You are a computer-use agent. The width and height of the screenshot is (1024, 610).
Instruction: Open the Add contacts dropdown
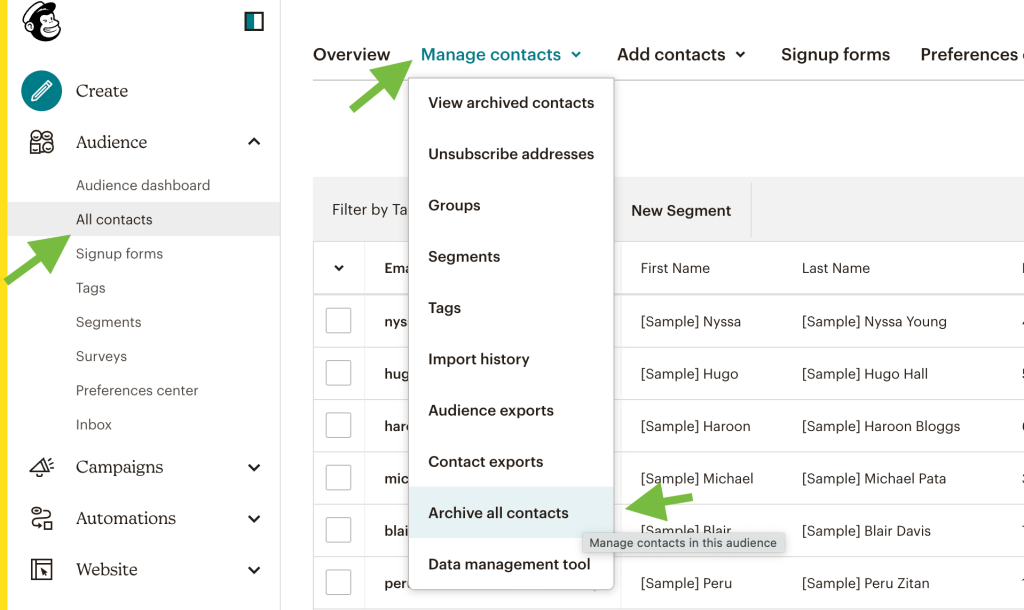pos(681,54)
